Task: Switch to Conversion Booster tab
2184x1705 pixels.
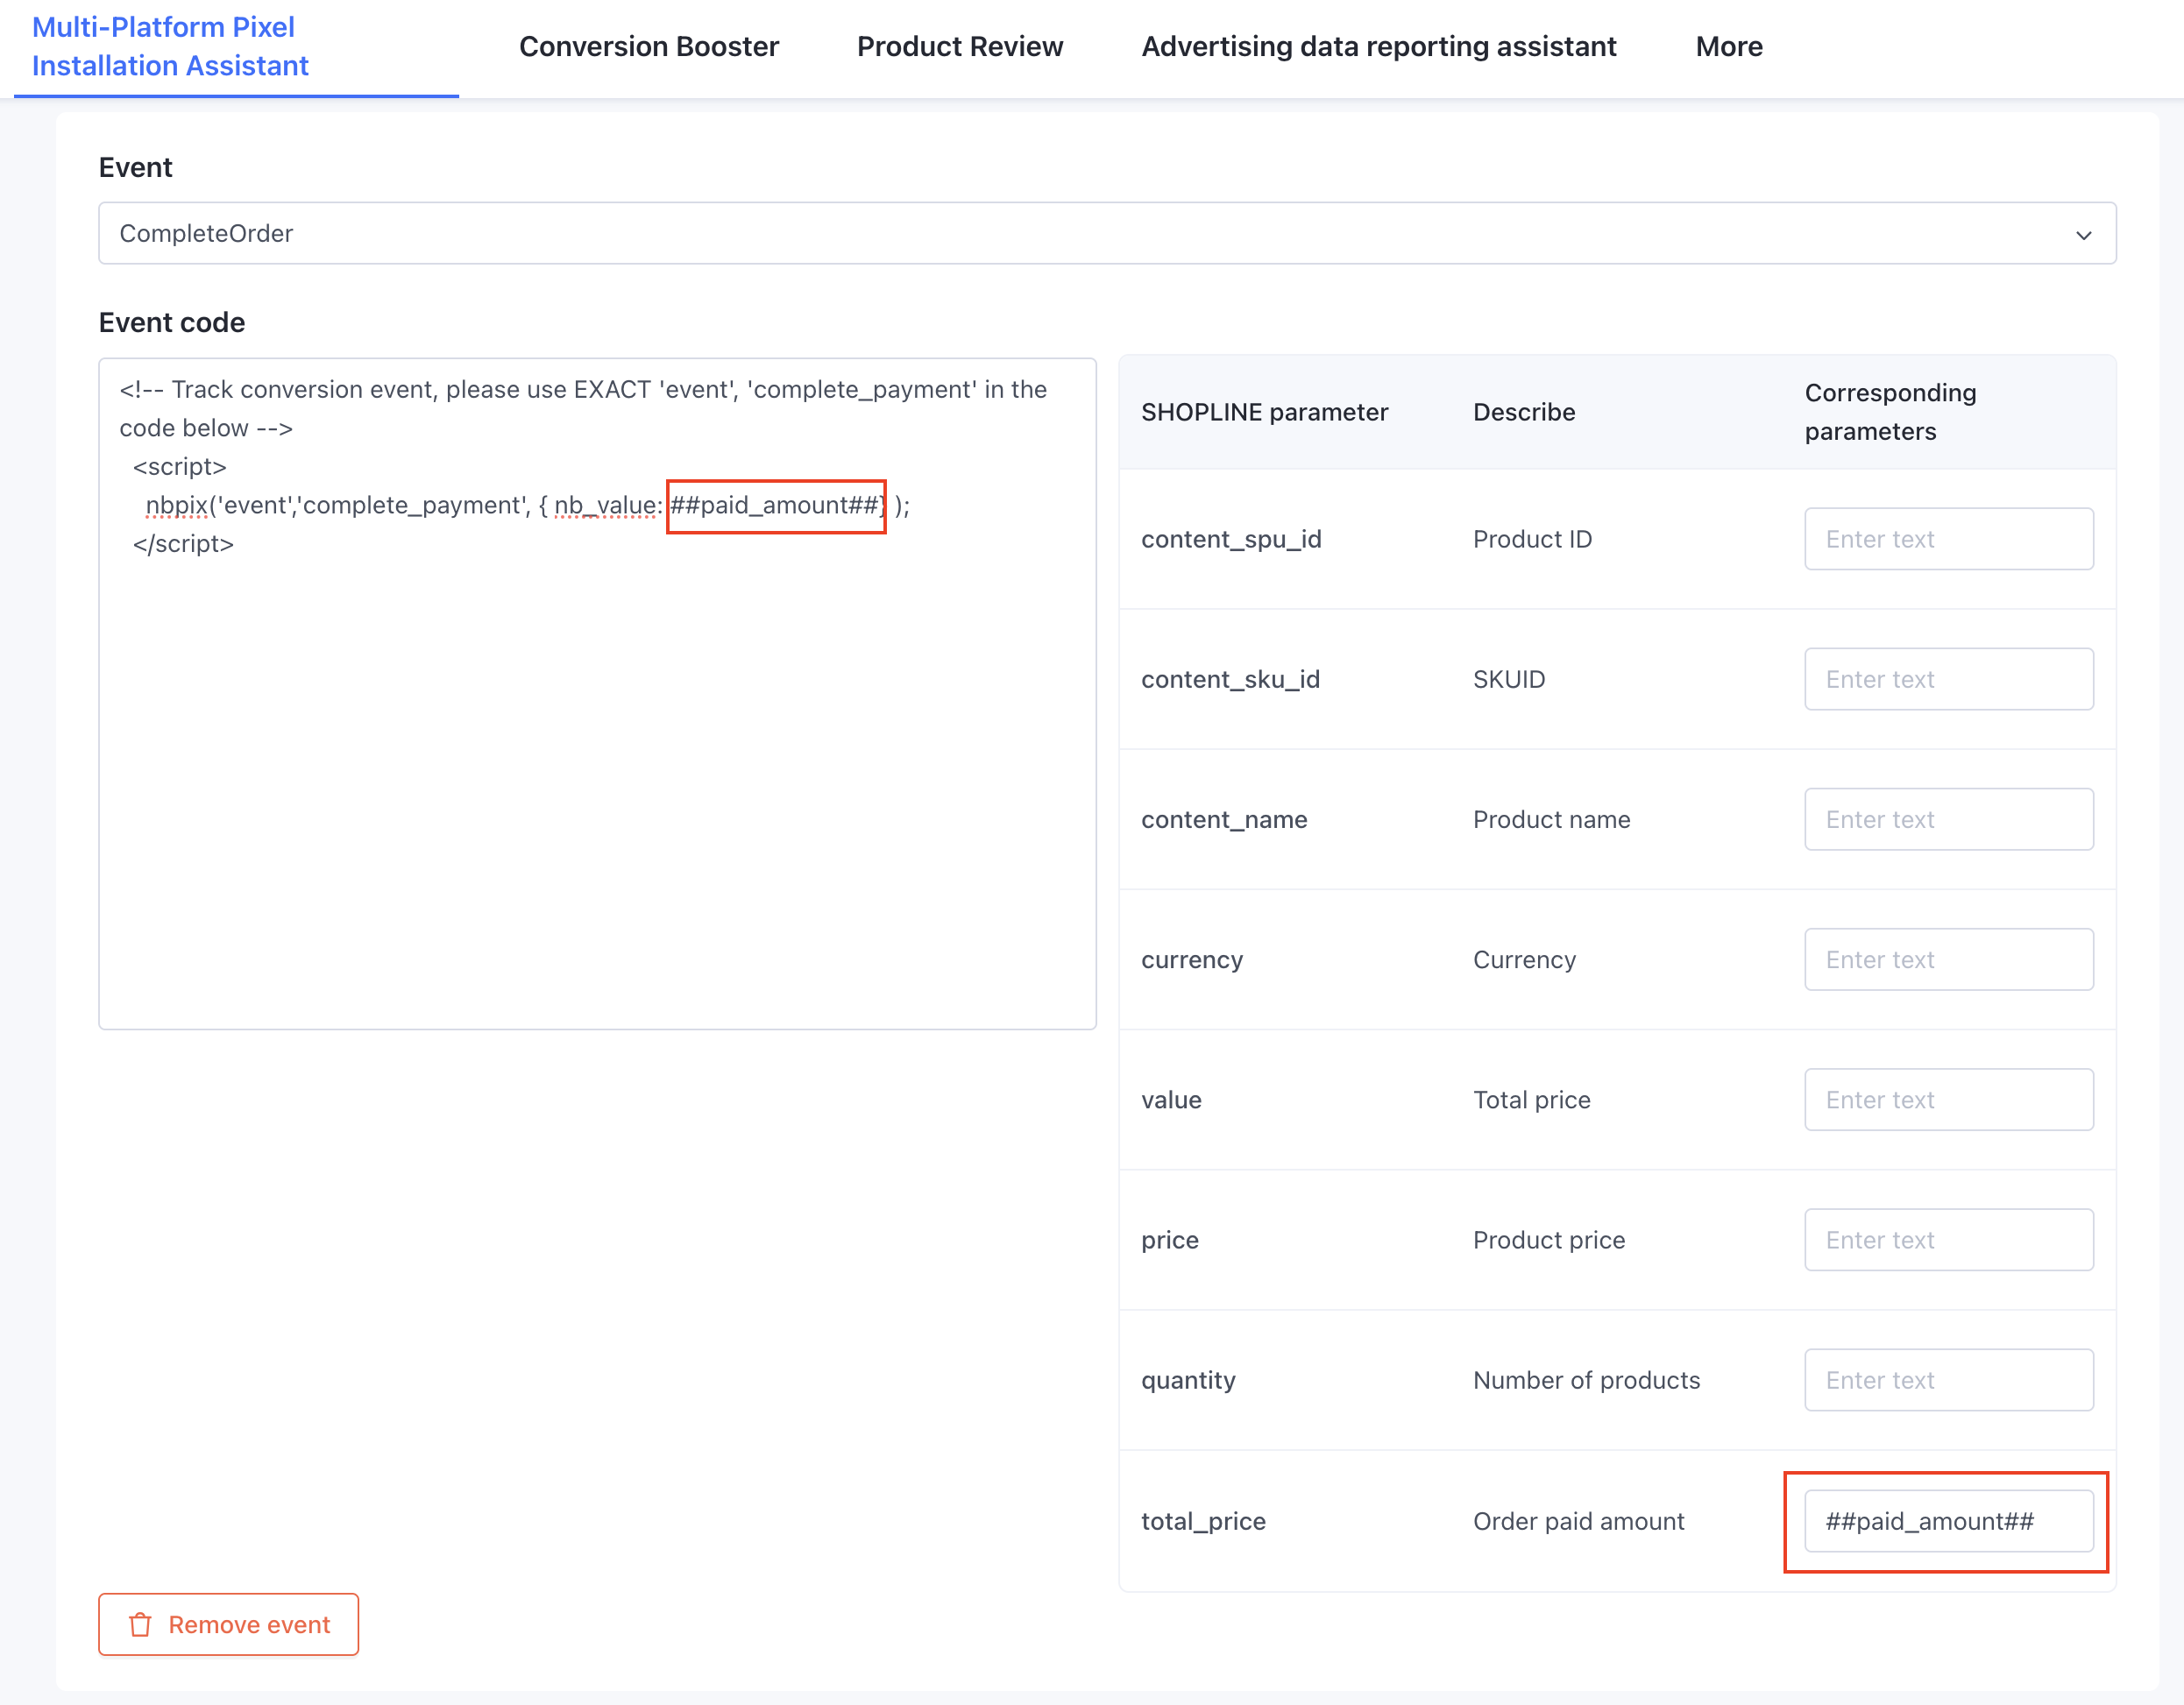Action: (x=648, y=47)
